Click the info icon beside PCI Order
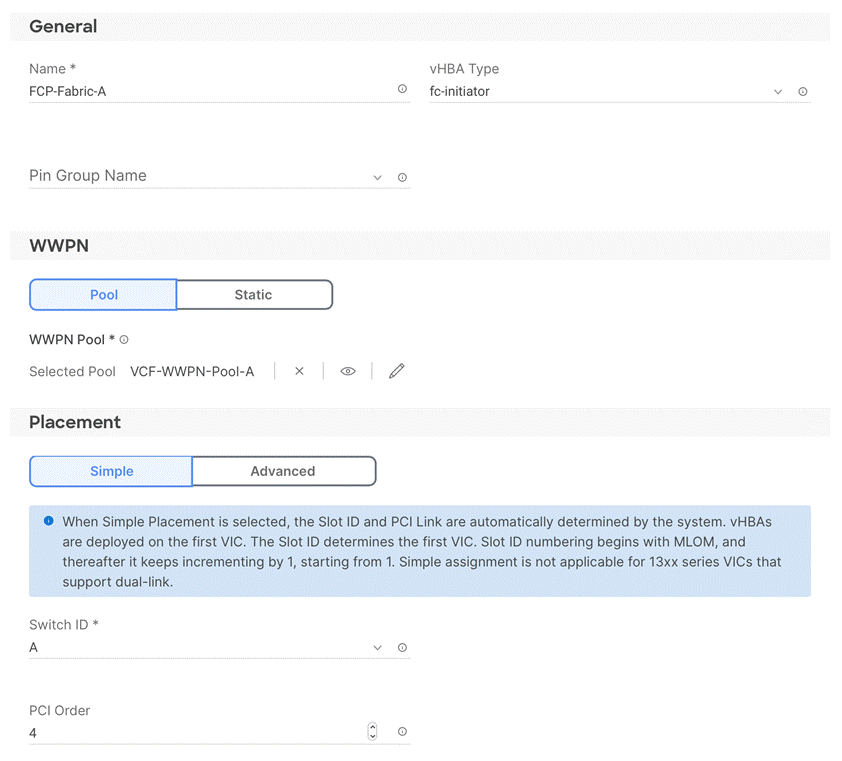 click(402, 732)
